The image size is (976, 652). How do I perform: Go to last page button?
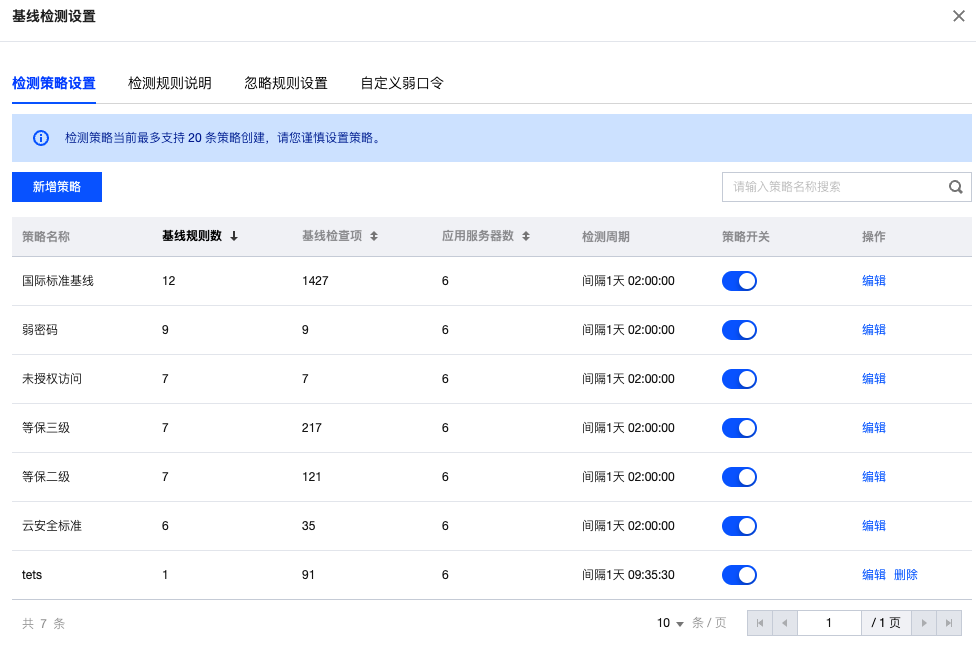click(x=949, y=623)
